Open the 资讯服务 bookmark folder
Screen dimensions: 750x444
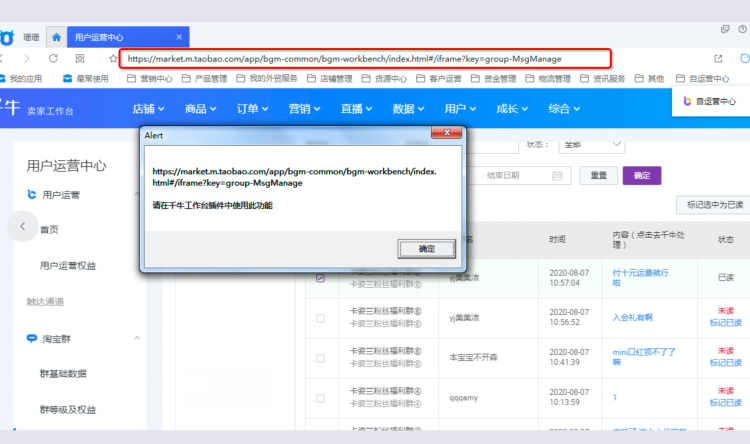coord(602,78)
